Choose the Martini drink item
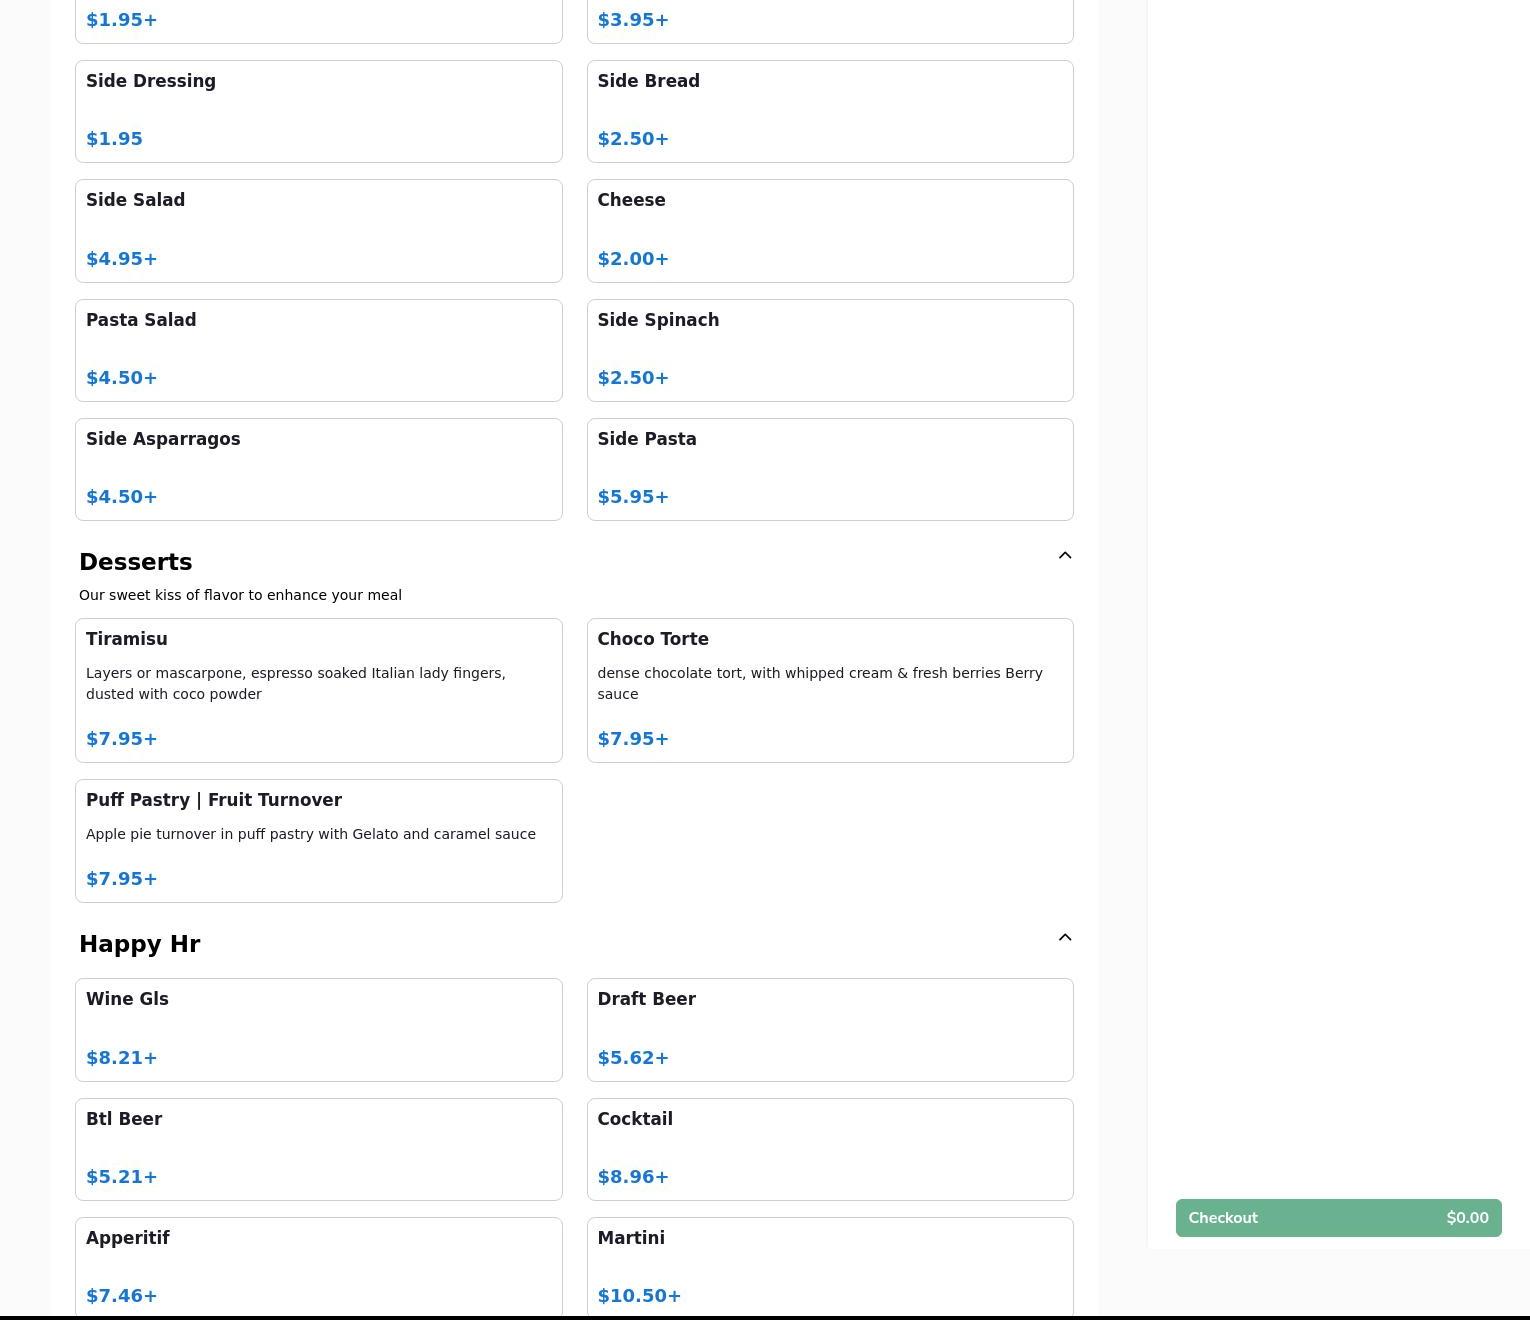The height and width of the screenshot is (1320, 1530). 829,1266
